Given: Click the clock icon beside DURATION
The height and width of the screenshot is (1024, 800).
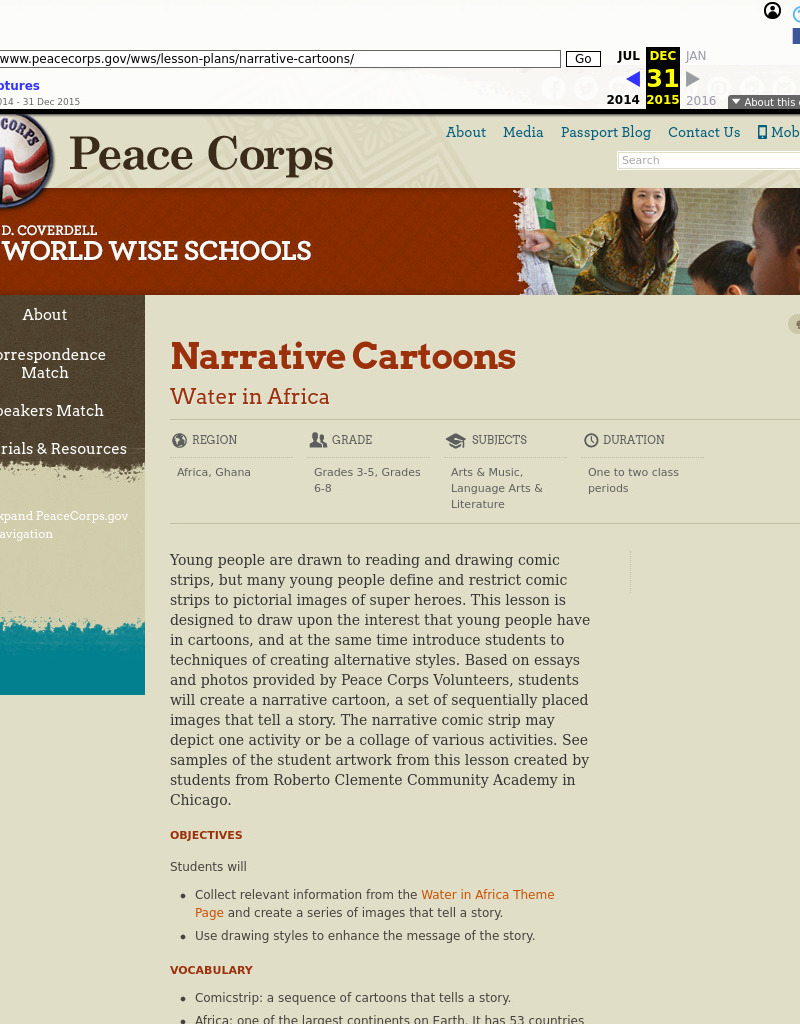Looking at the screenshot, I should (x=591, y=439).
